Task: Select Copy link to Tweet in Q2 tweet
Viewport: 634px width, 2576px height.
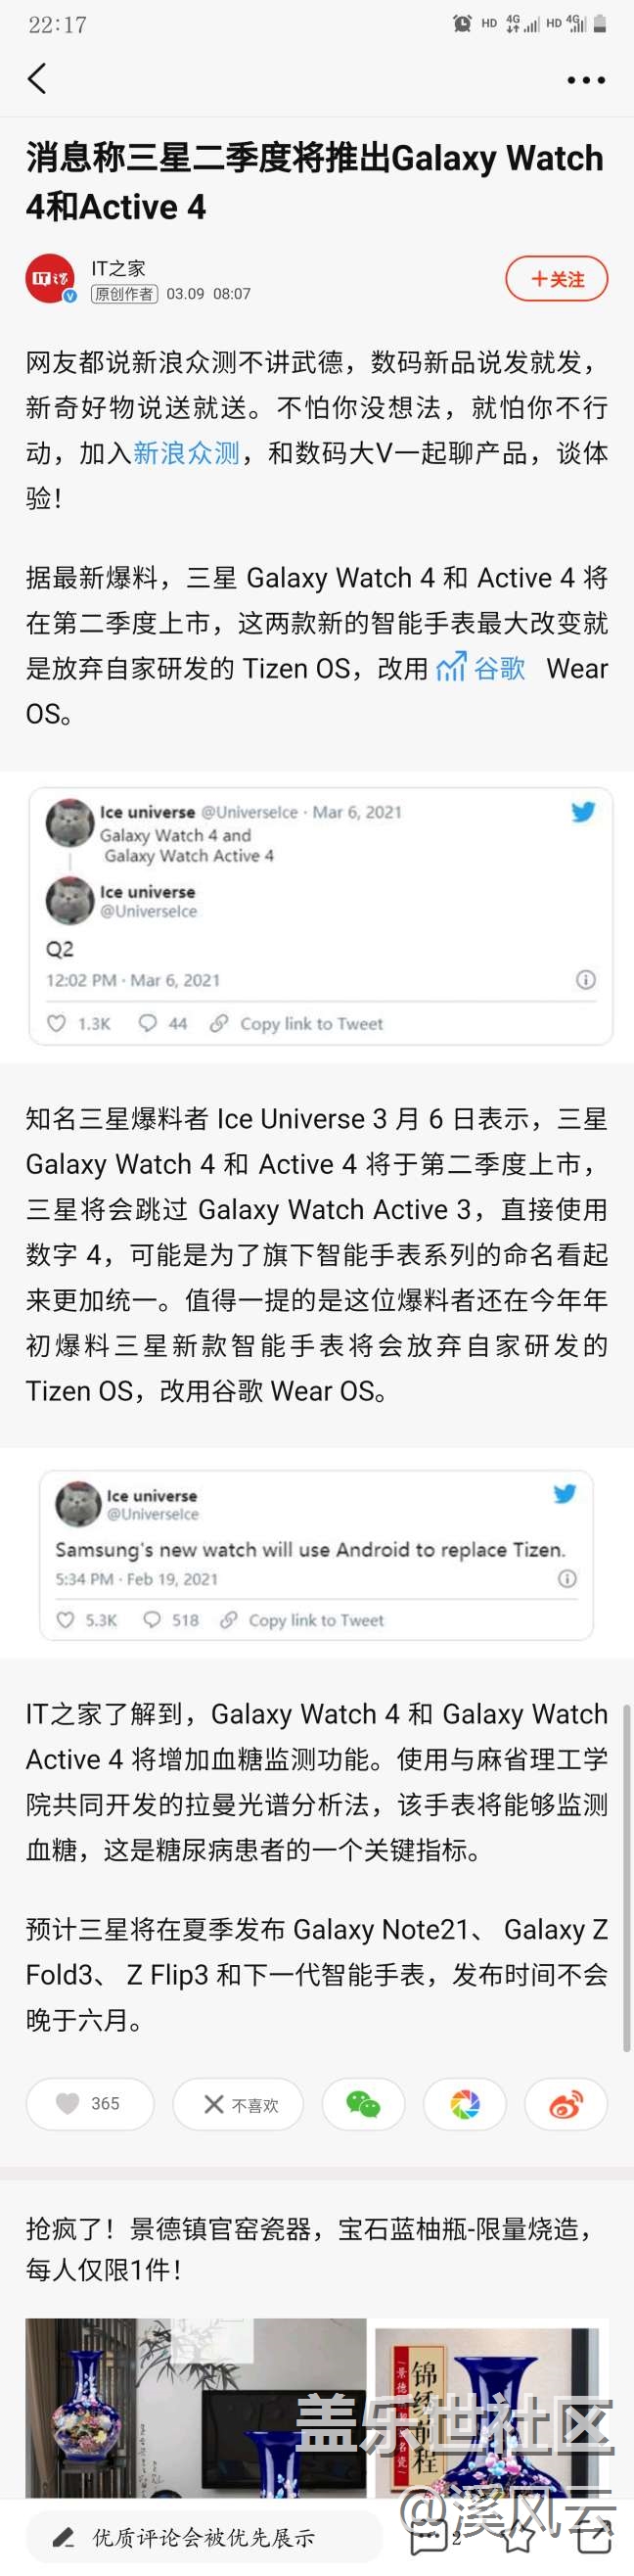Action: 297,1024
